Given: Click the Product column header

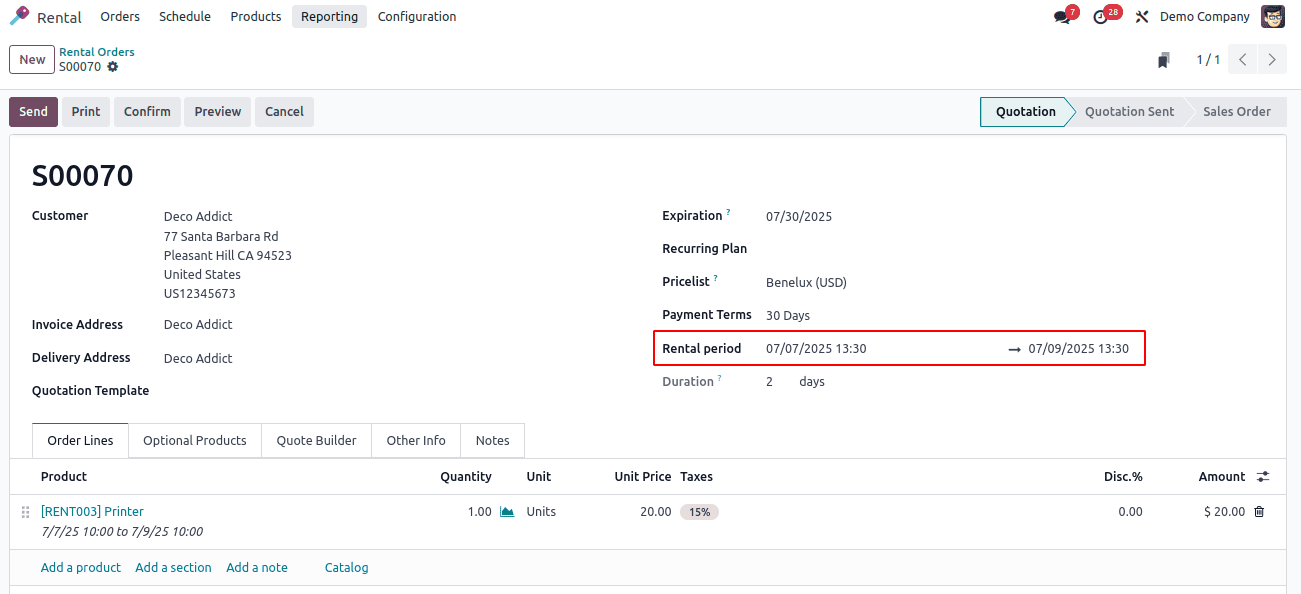Looking at the screenshot, I should pos(64,477).
